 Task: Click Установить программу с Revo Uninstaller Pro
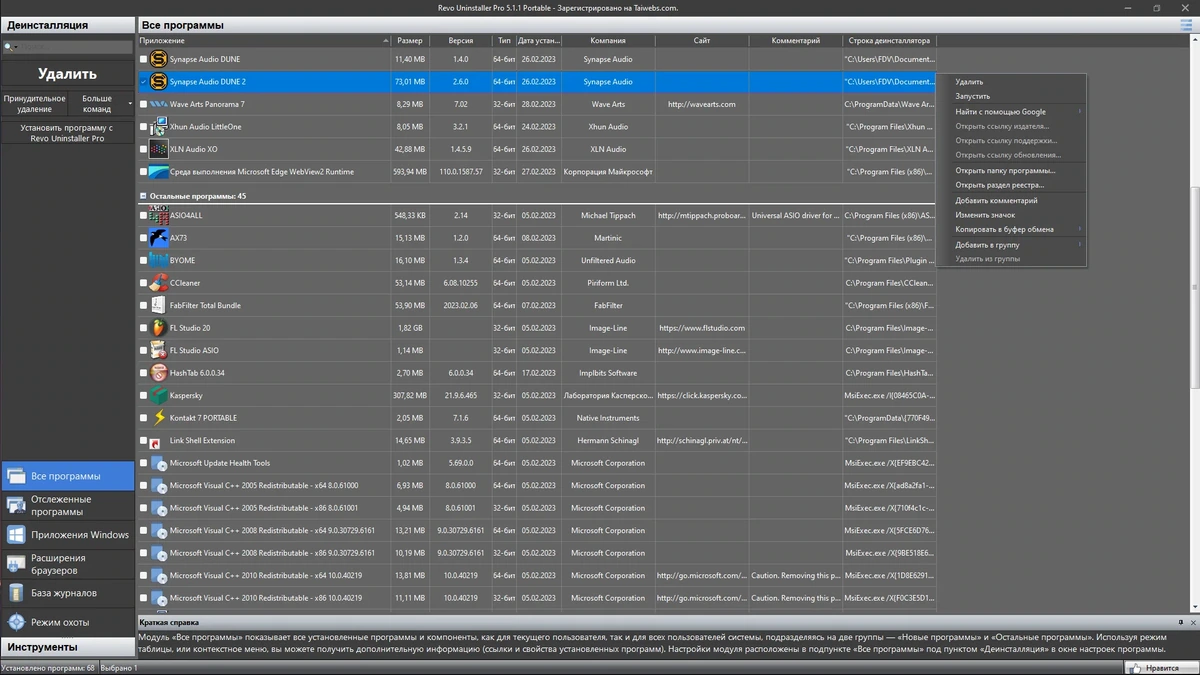point(67,133)
